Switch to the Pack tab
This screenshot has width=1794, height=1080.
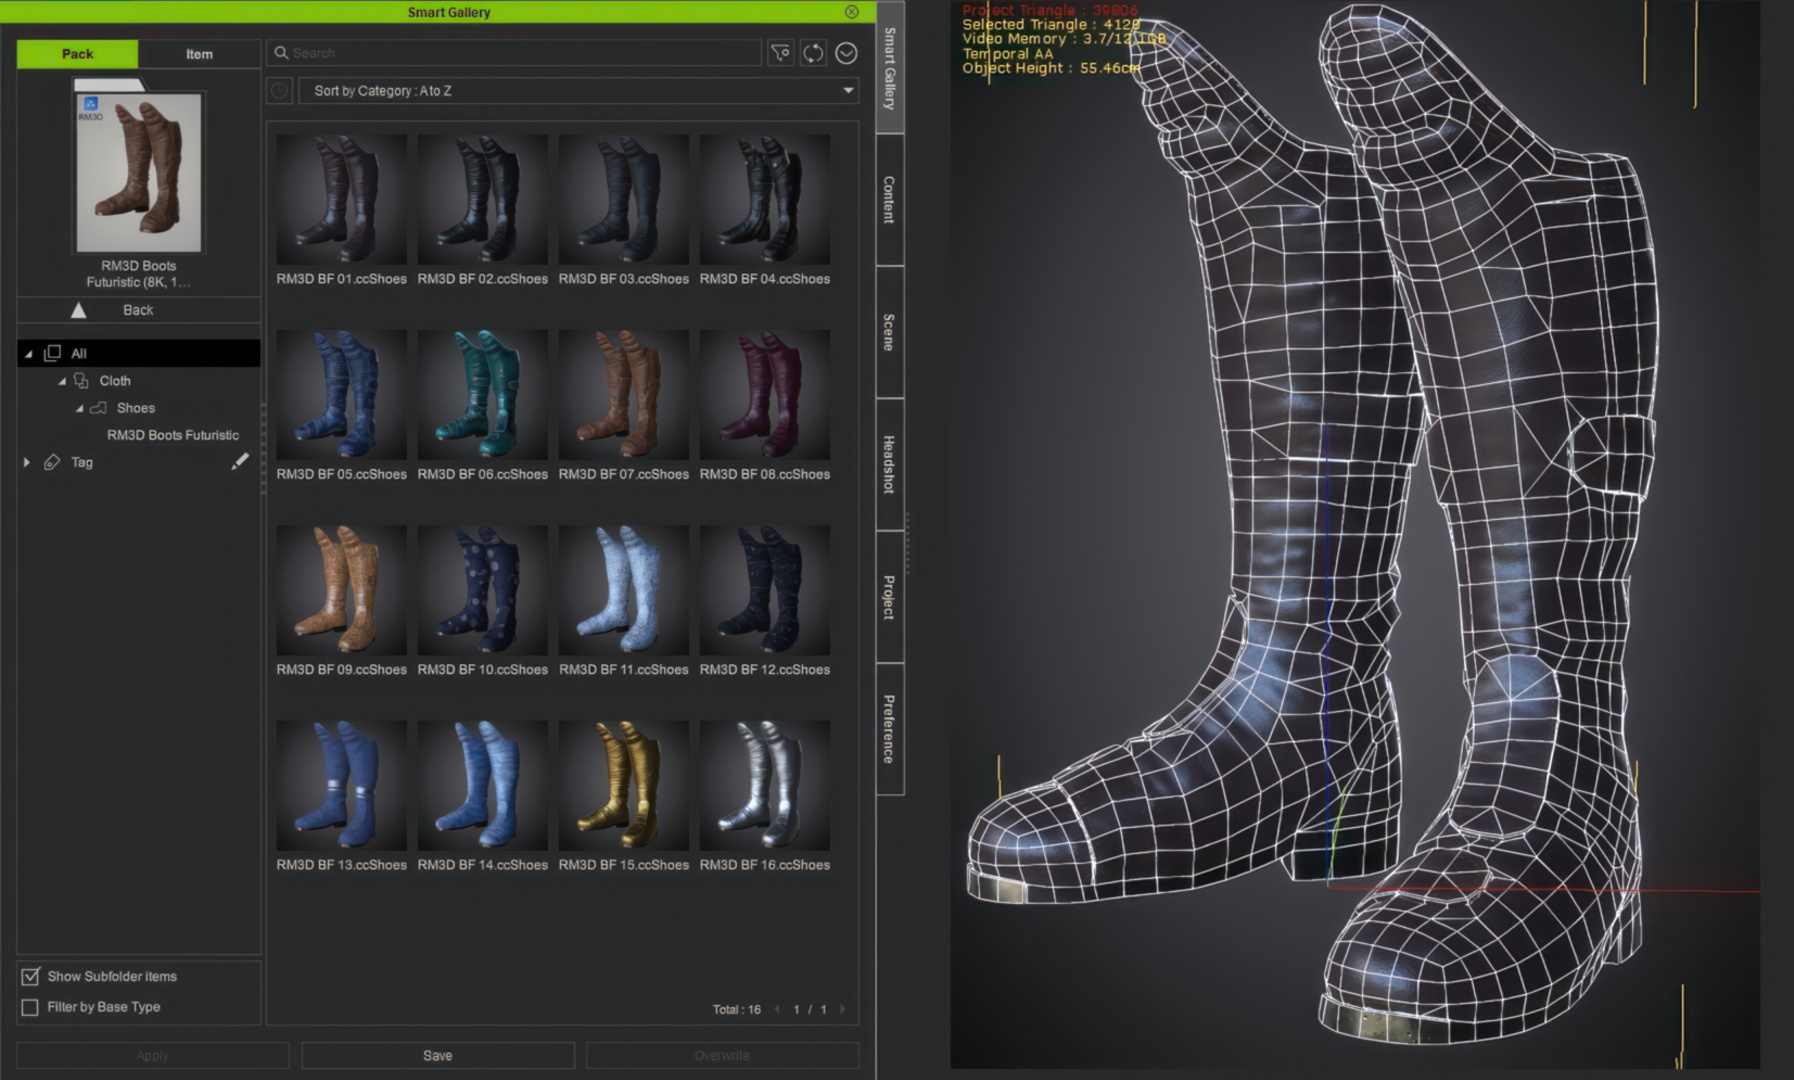(77, 54)
